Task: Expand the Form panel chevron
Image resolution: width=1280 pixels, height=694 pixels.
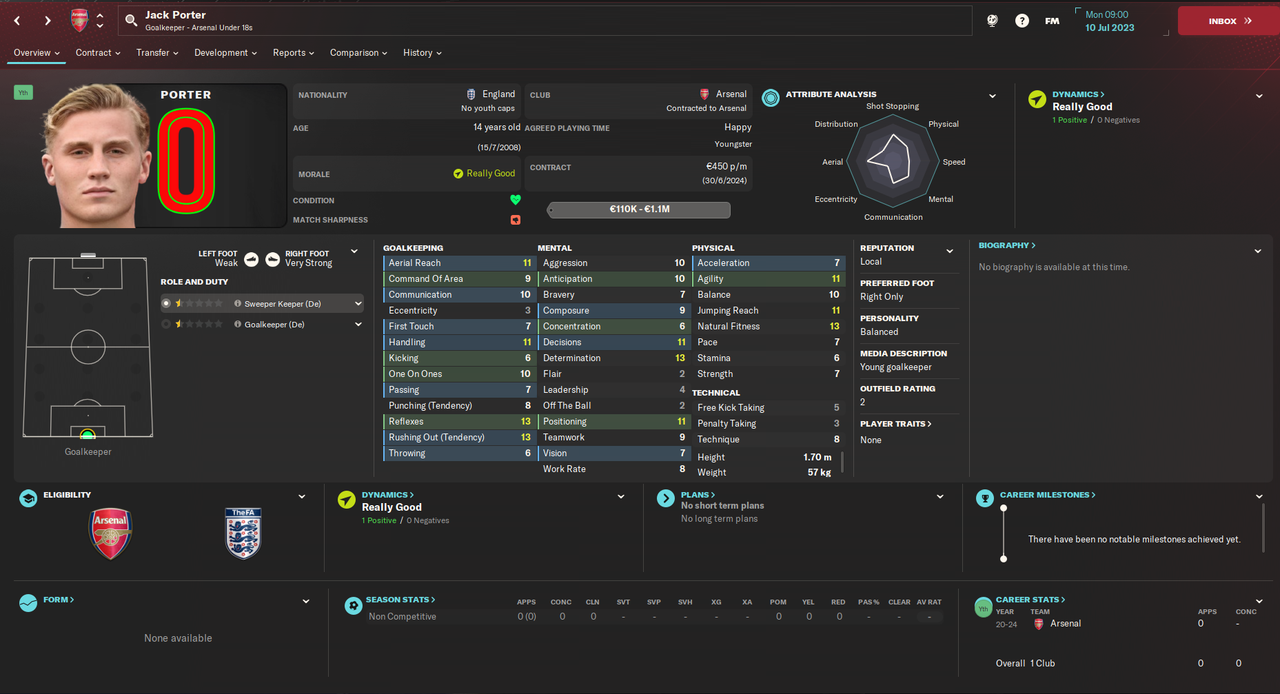Action: coord(305,601)
